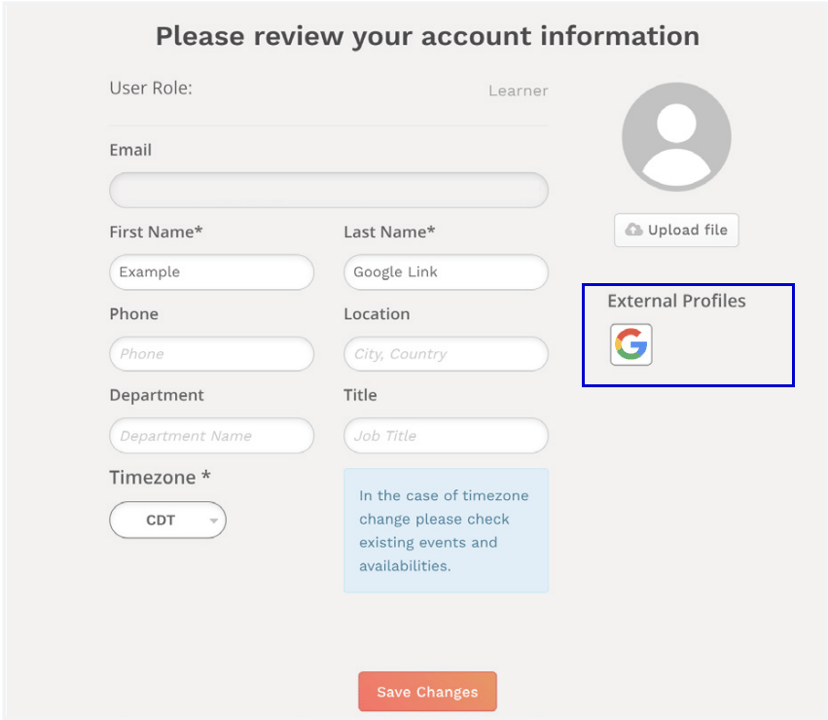Viewport: 828px width, 720px height.
Task: Click the Upload file button
Action: coord(676,230)
